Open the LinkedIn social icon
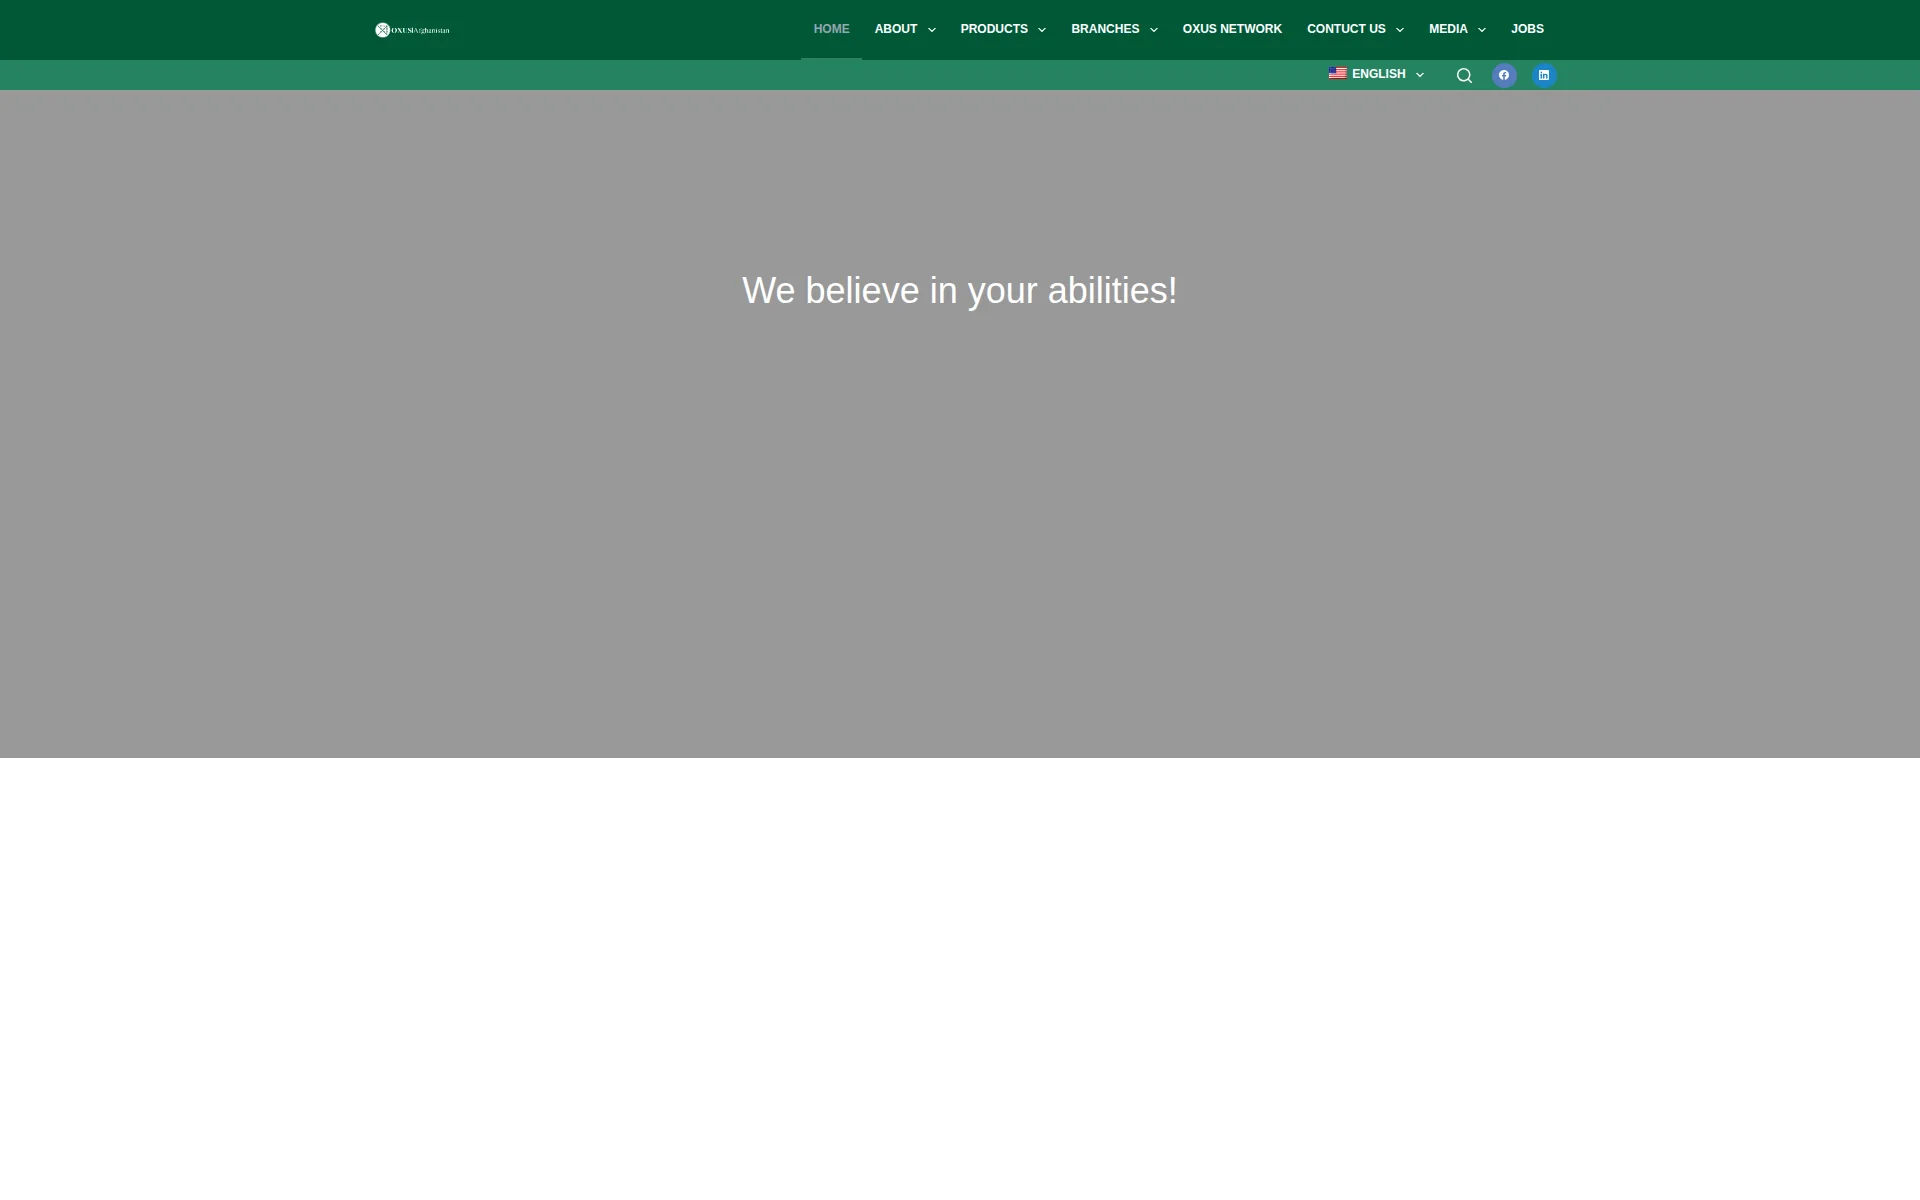Image resolution: width=1920 pixels, height=1200 pixels. [x=1544, y=75]
